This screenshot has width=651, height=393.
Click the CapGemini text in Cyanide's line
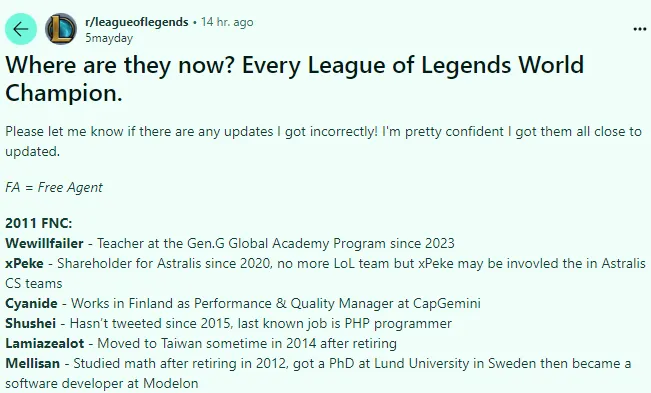pyautogui.click(x=447, y=303)
